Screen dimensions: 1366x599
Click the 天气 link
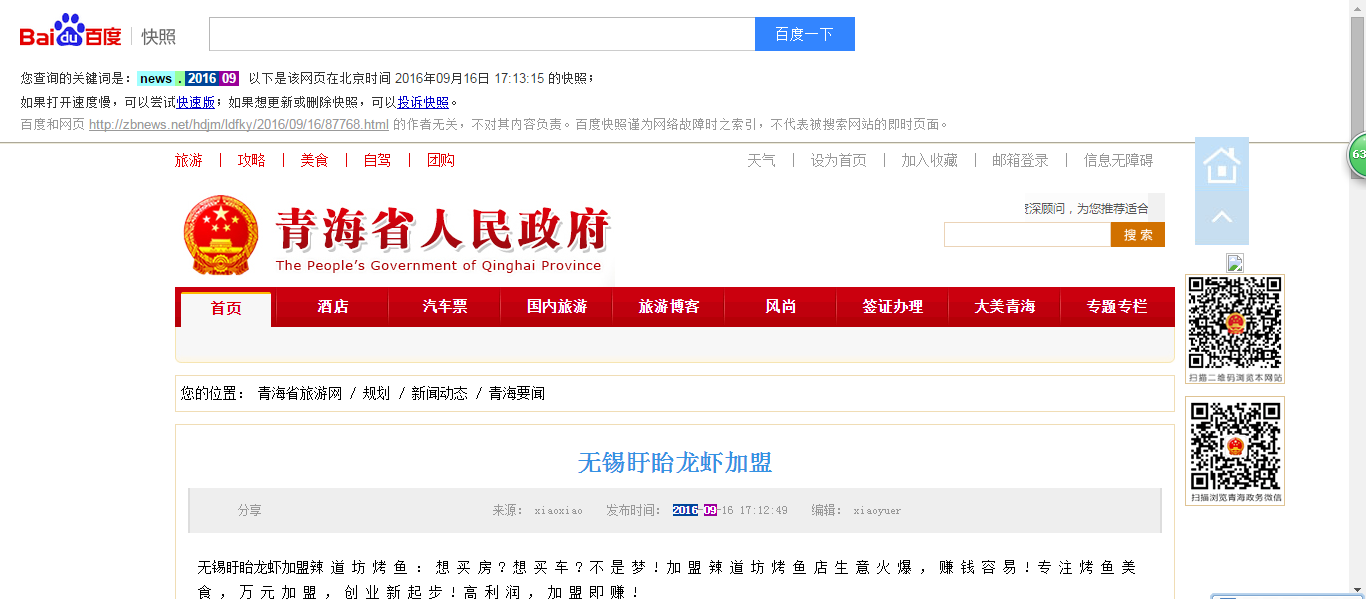(761, 160)
